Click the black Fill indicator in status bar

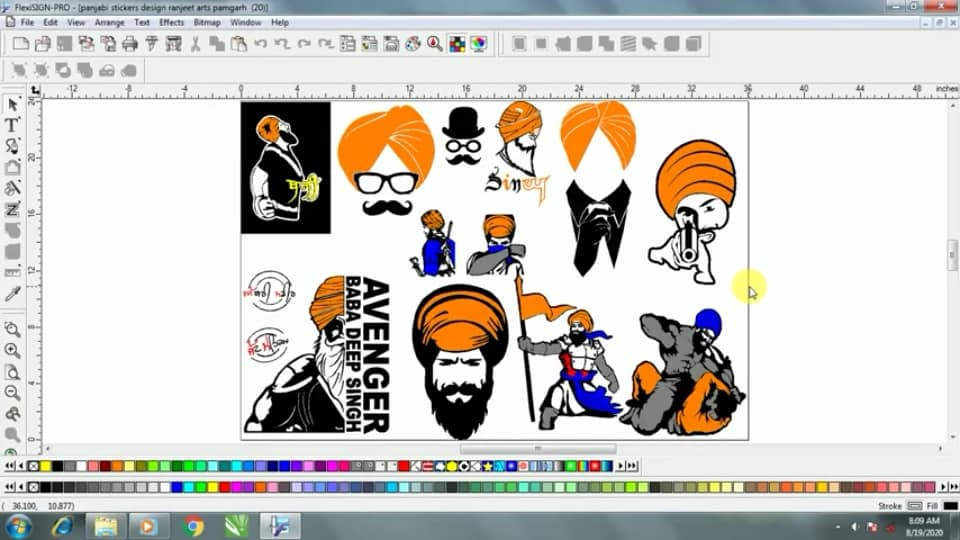pos(950,506)
